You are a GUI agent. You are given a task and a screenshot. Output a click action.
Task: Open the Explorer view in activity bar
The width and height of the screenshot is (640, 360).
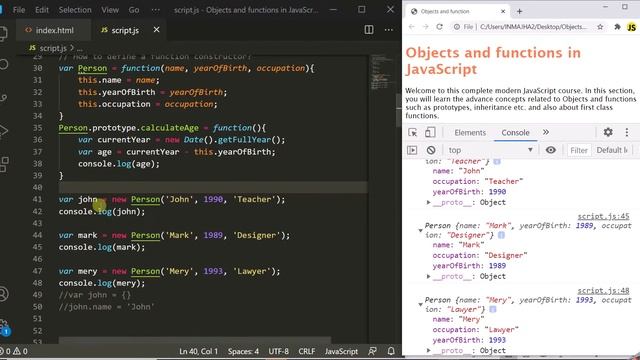[x=3, y=33]
